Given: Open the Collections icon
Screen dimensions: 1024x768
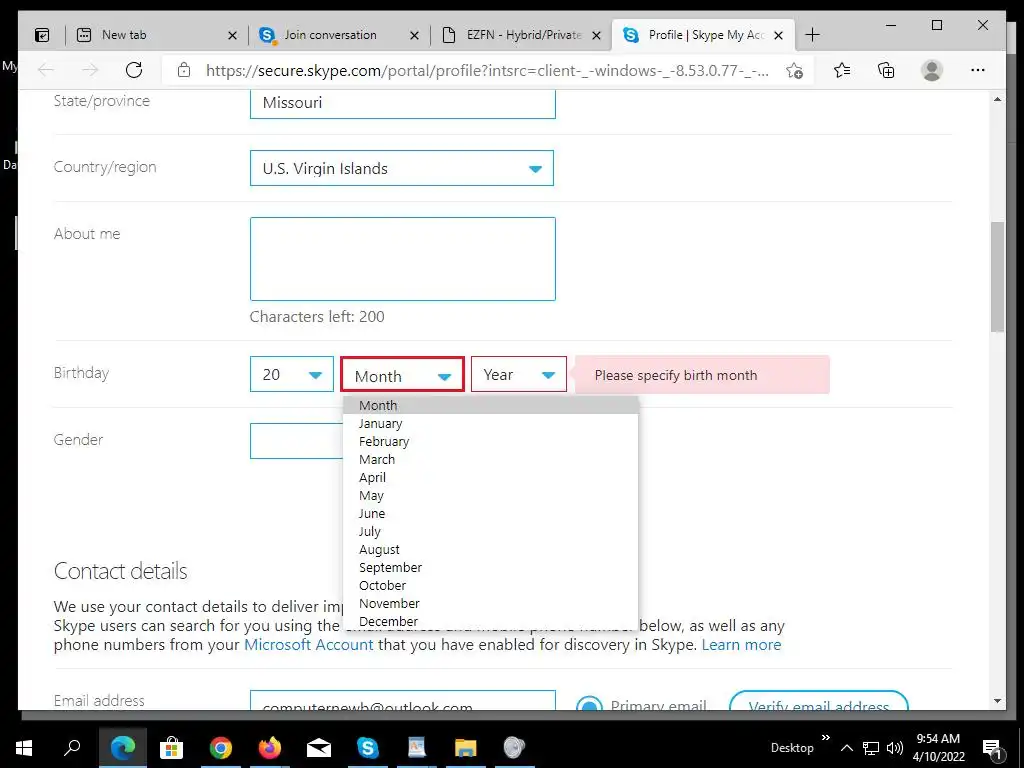Looking at the screenshot, I should click(886, 70).
